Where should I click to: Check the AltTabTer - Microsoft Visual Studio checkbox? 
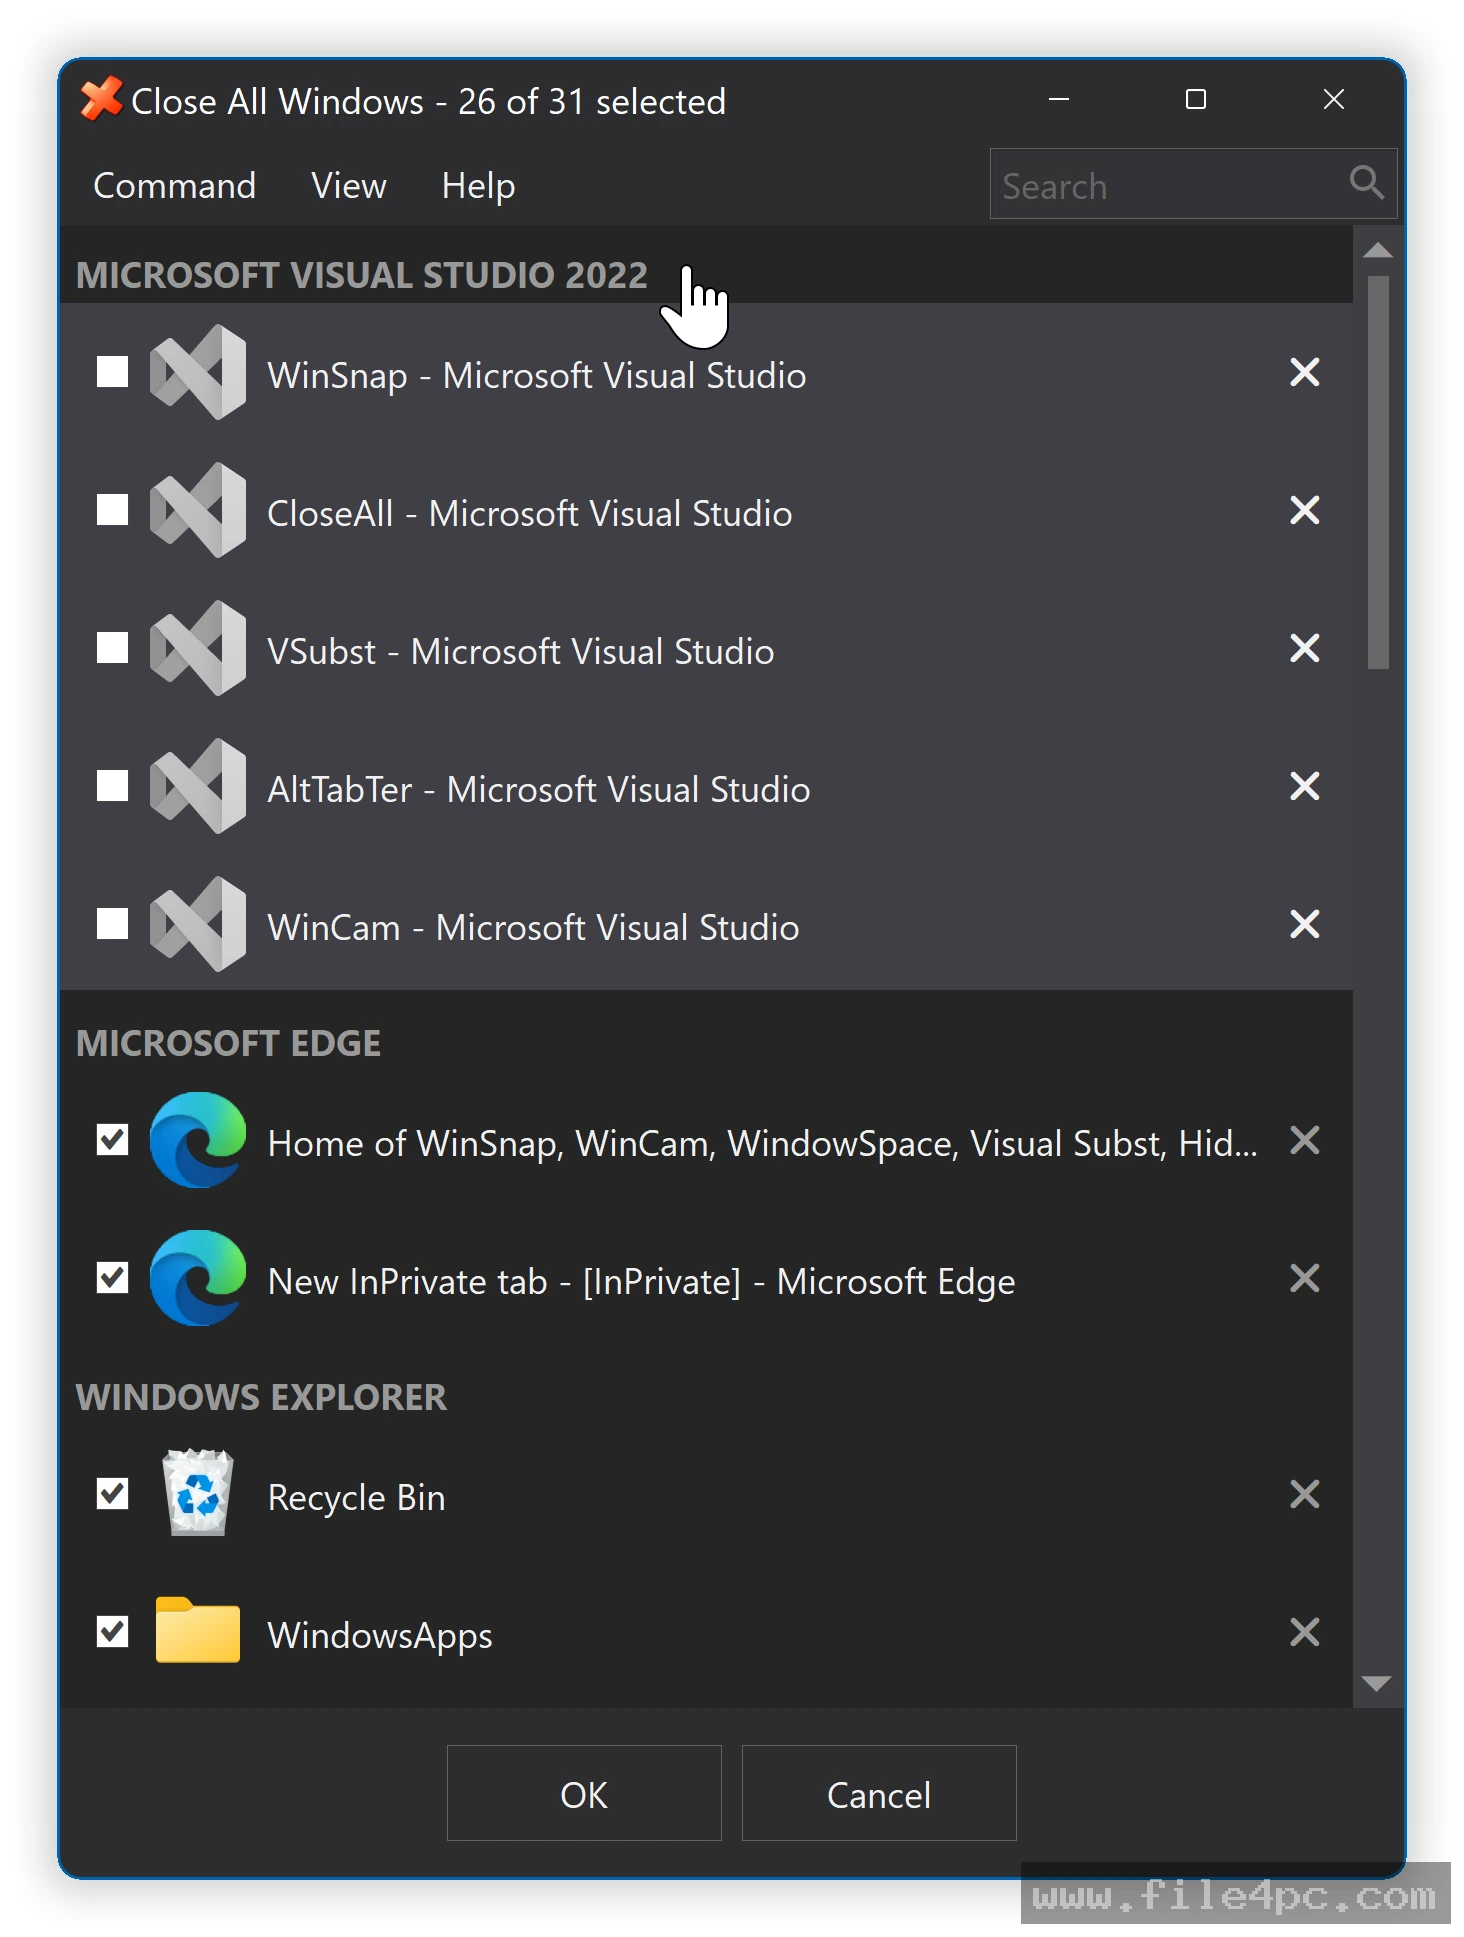tap(112, 786)
